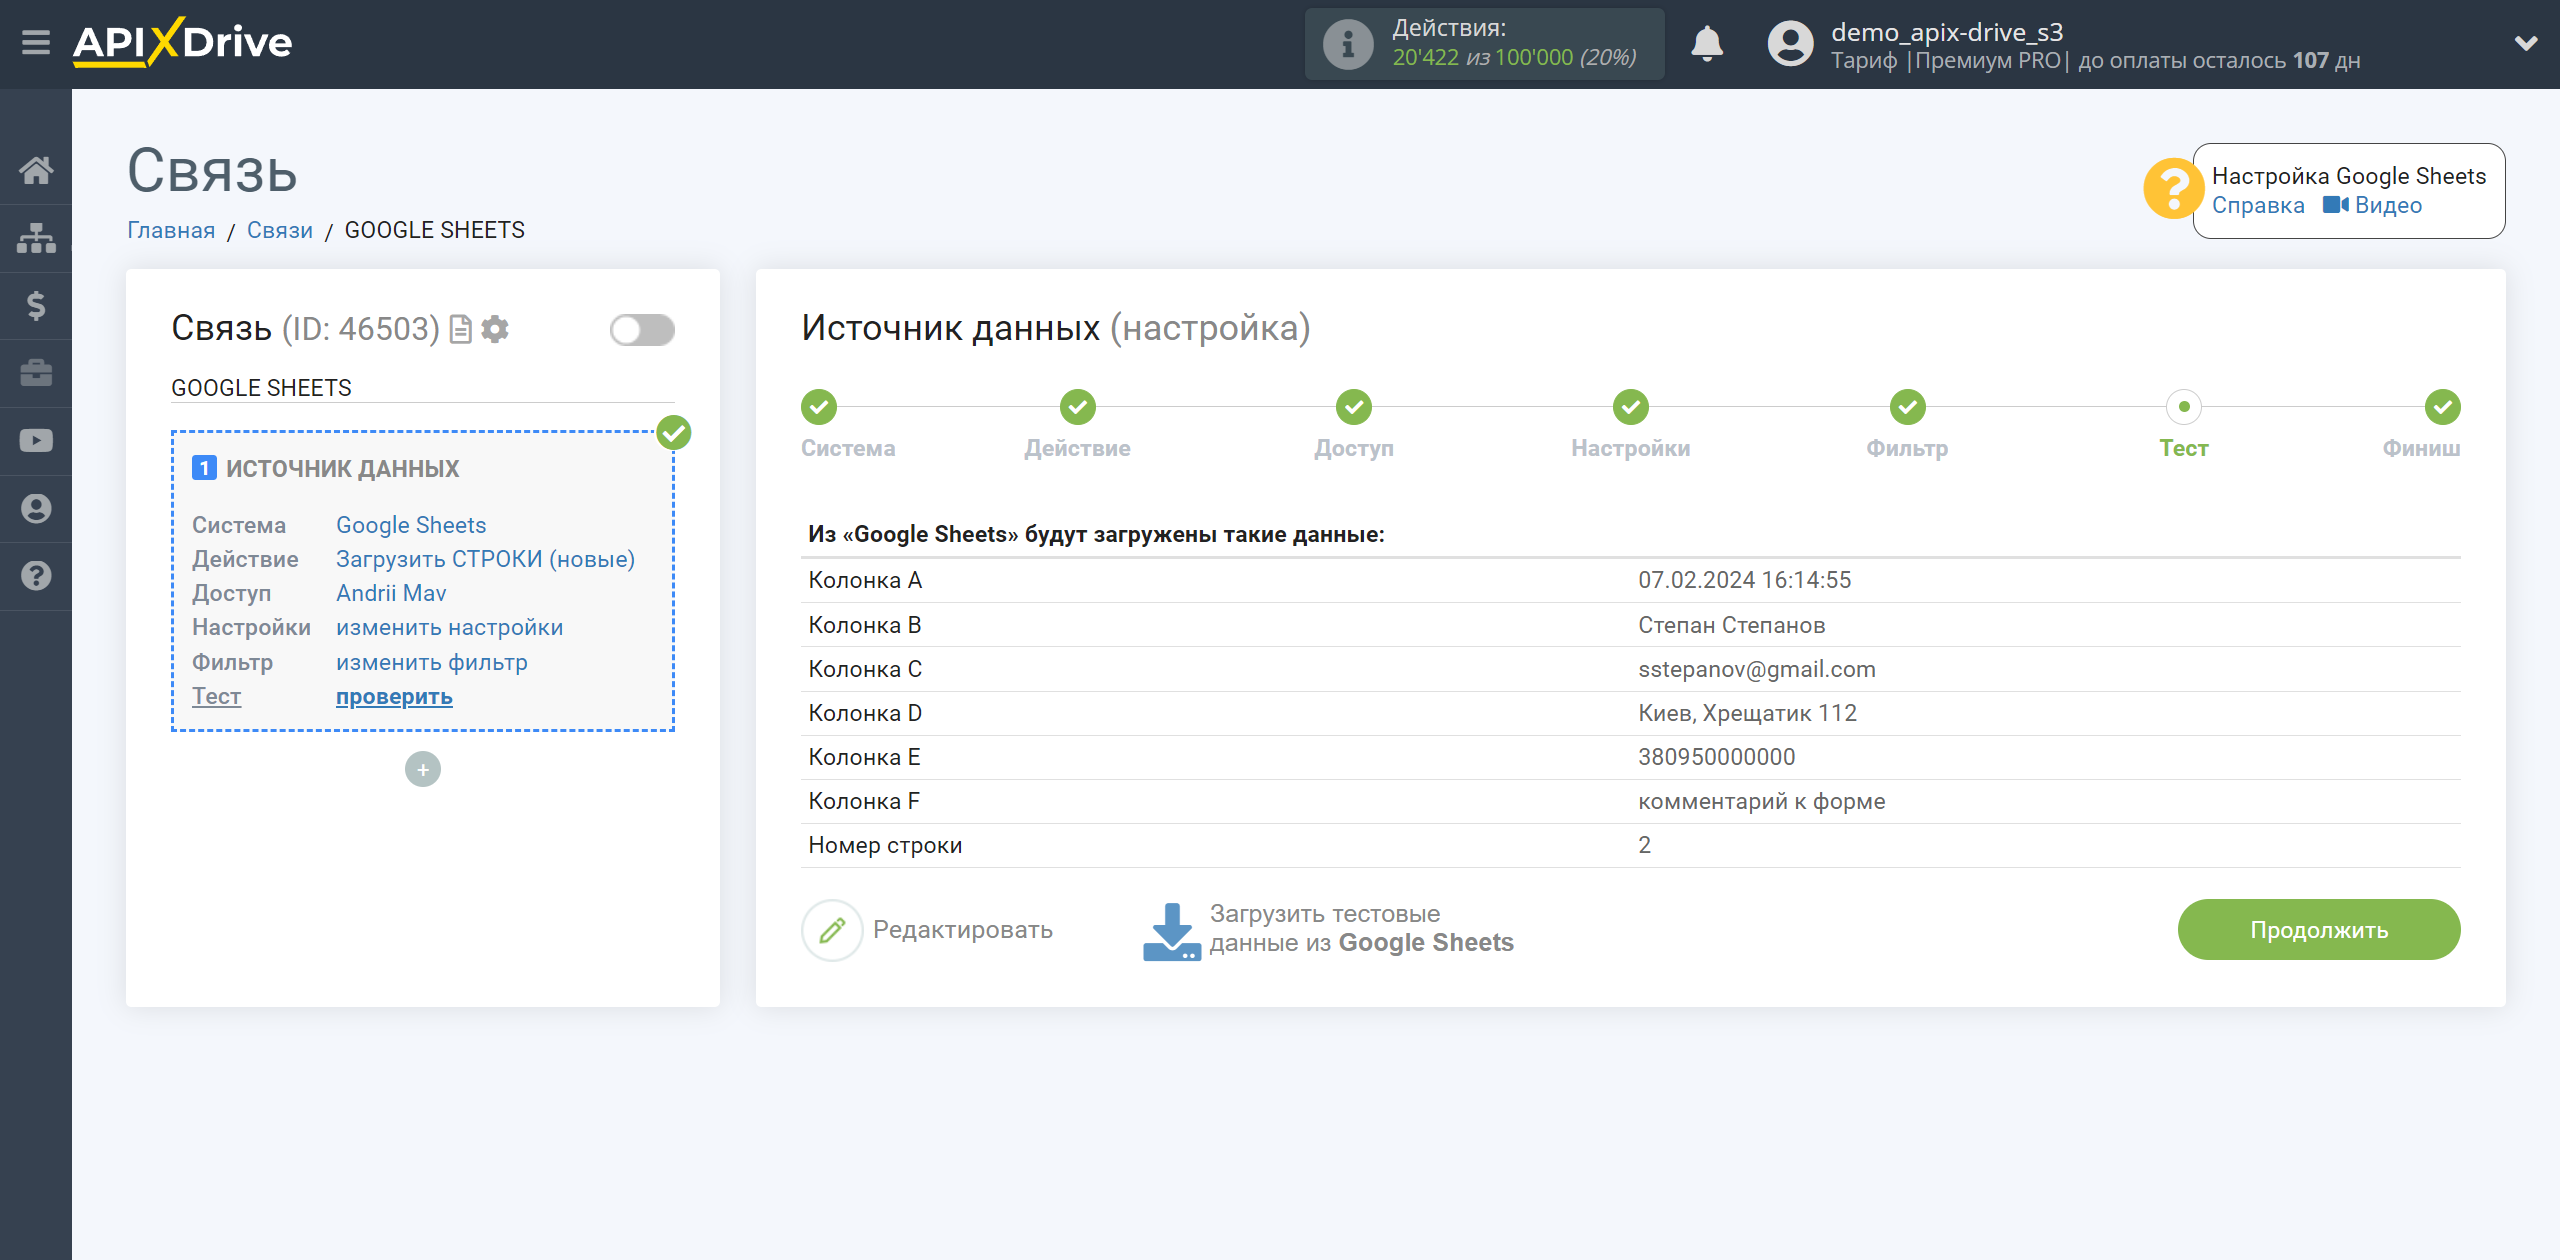
Task: Open briefcase icon in sidebar
Action: click(x=36, y=373)
